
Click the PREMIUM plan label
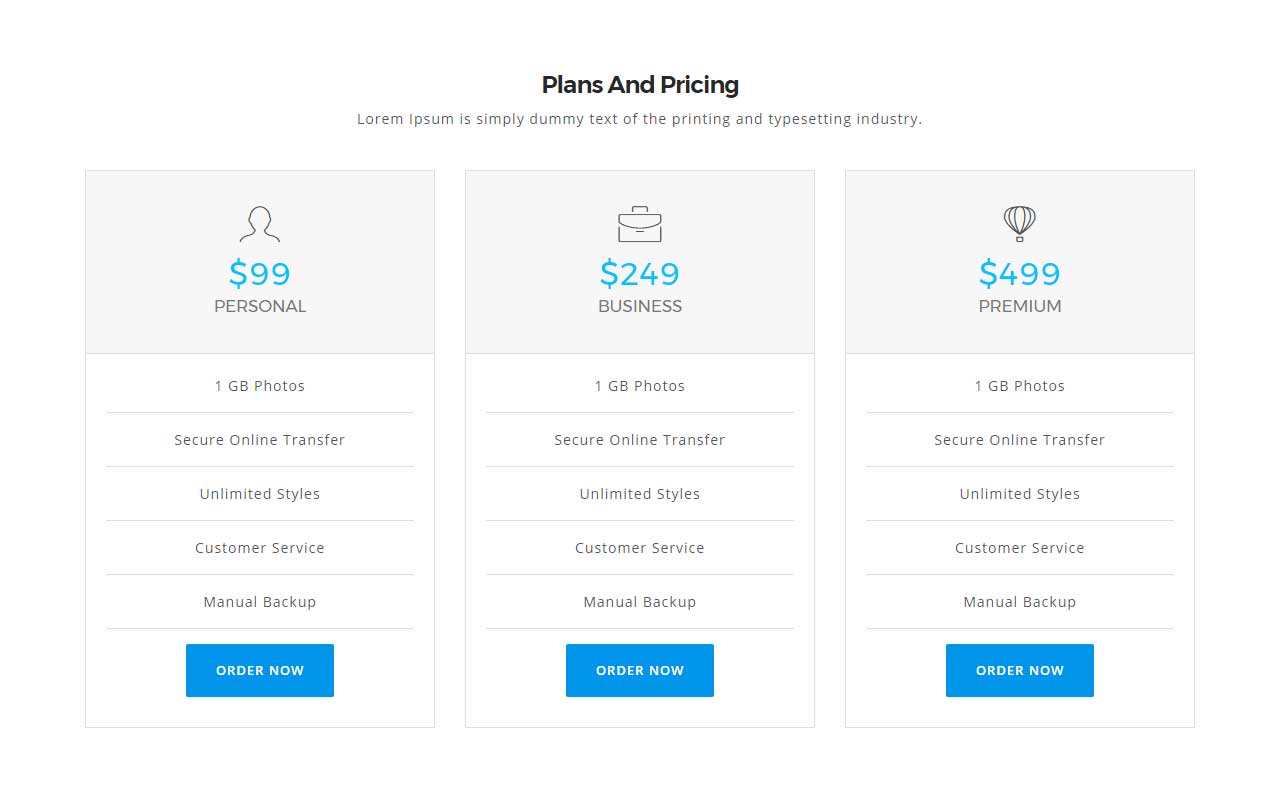pos(1020,306)
